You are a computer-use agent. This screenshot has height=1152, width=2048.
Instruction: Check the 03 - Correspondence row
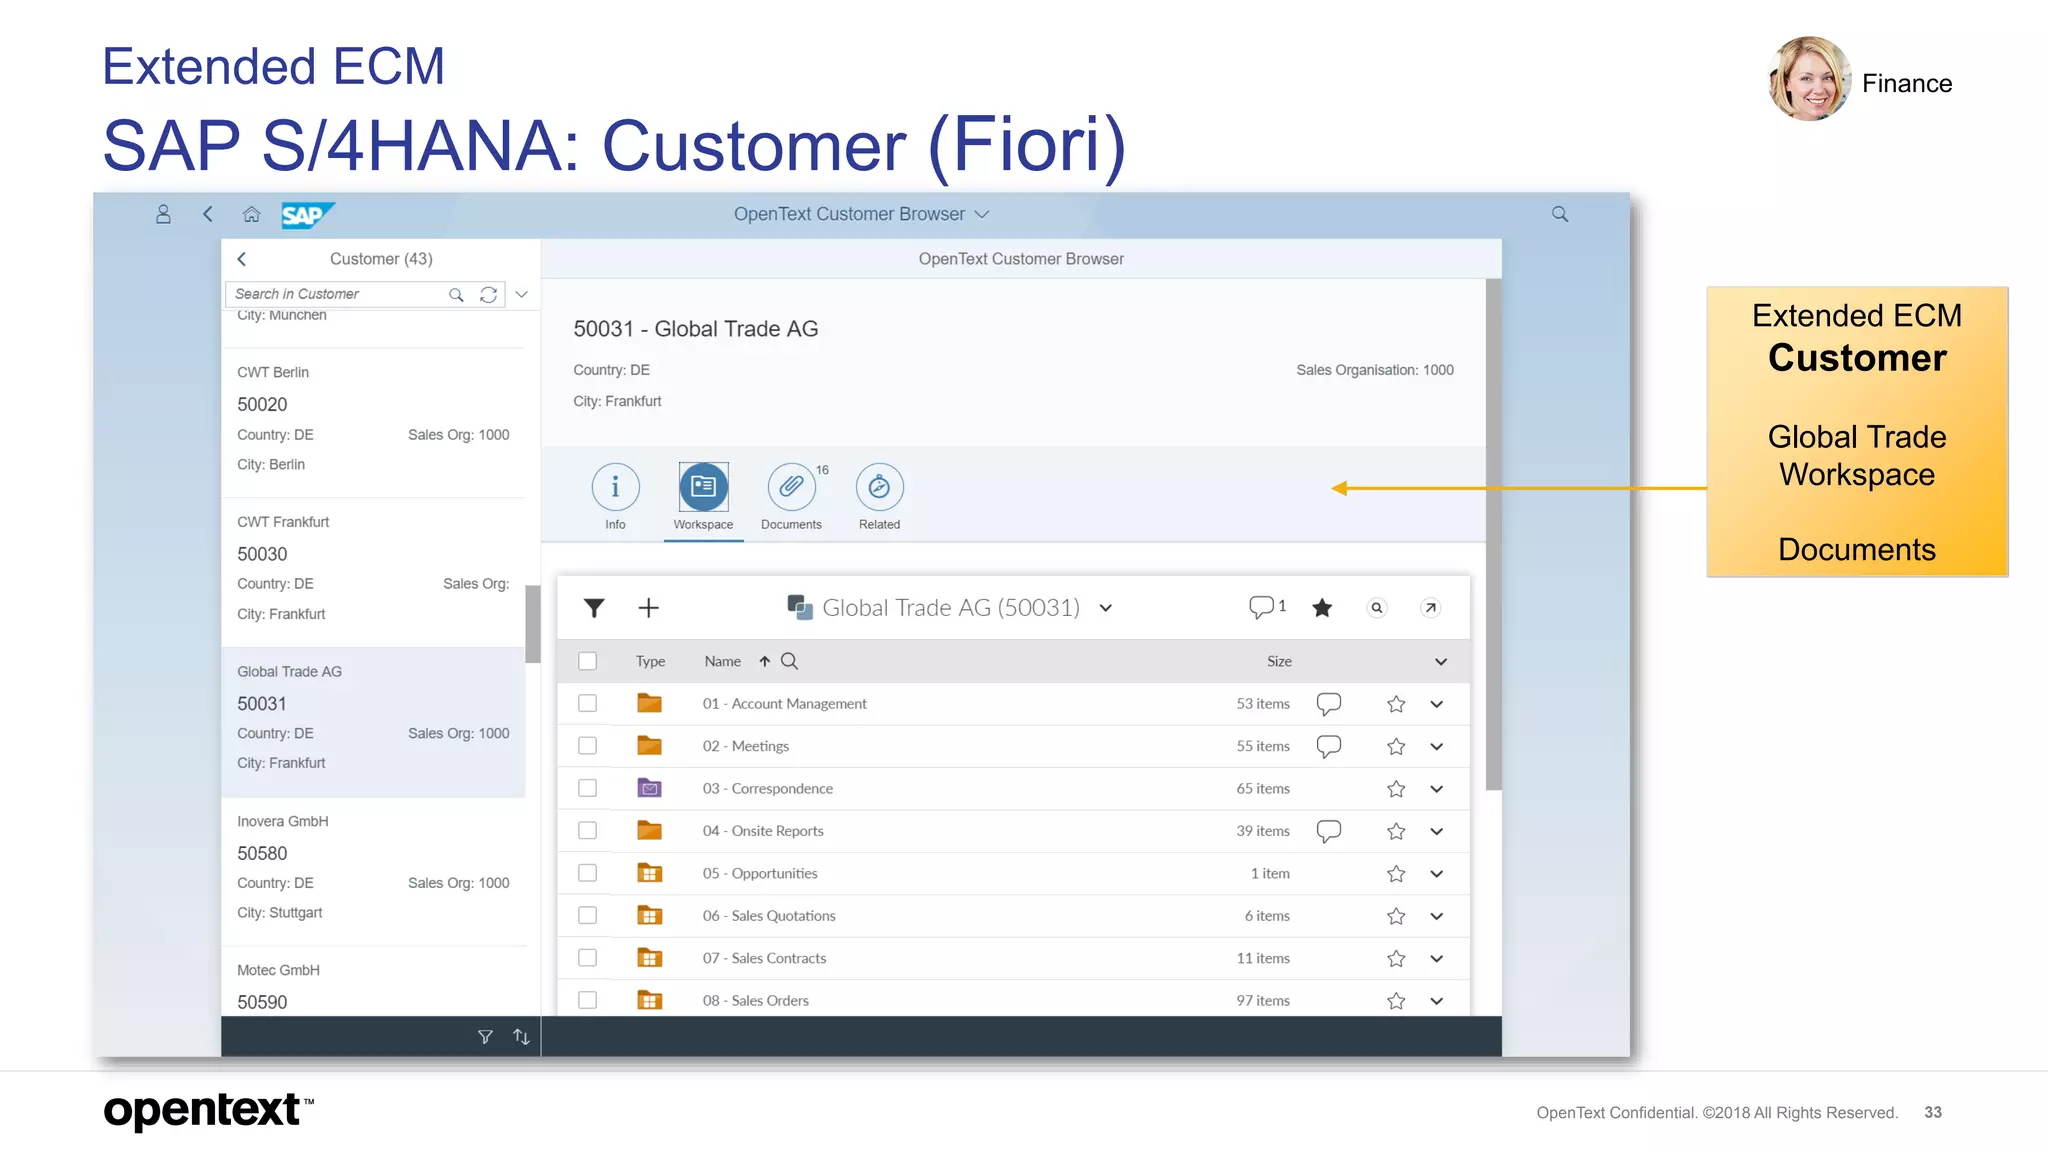[588, 788]
